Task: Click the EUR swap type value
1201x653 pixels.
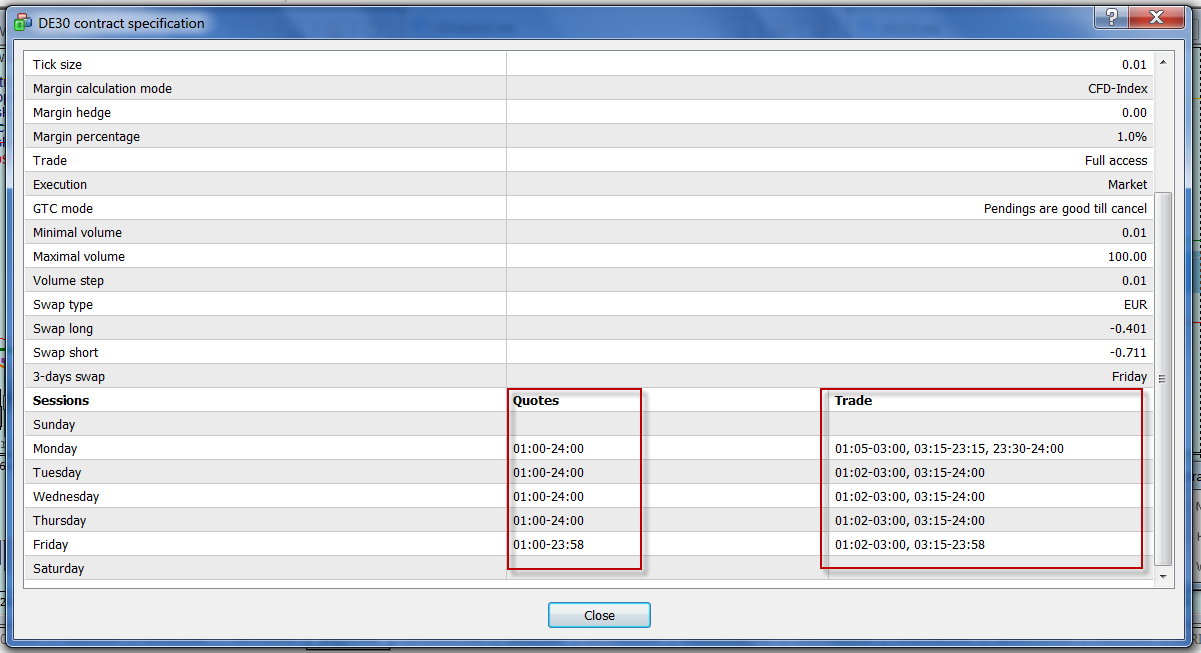Action: coord(1136,304)
